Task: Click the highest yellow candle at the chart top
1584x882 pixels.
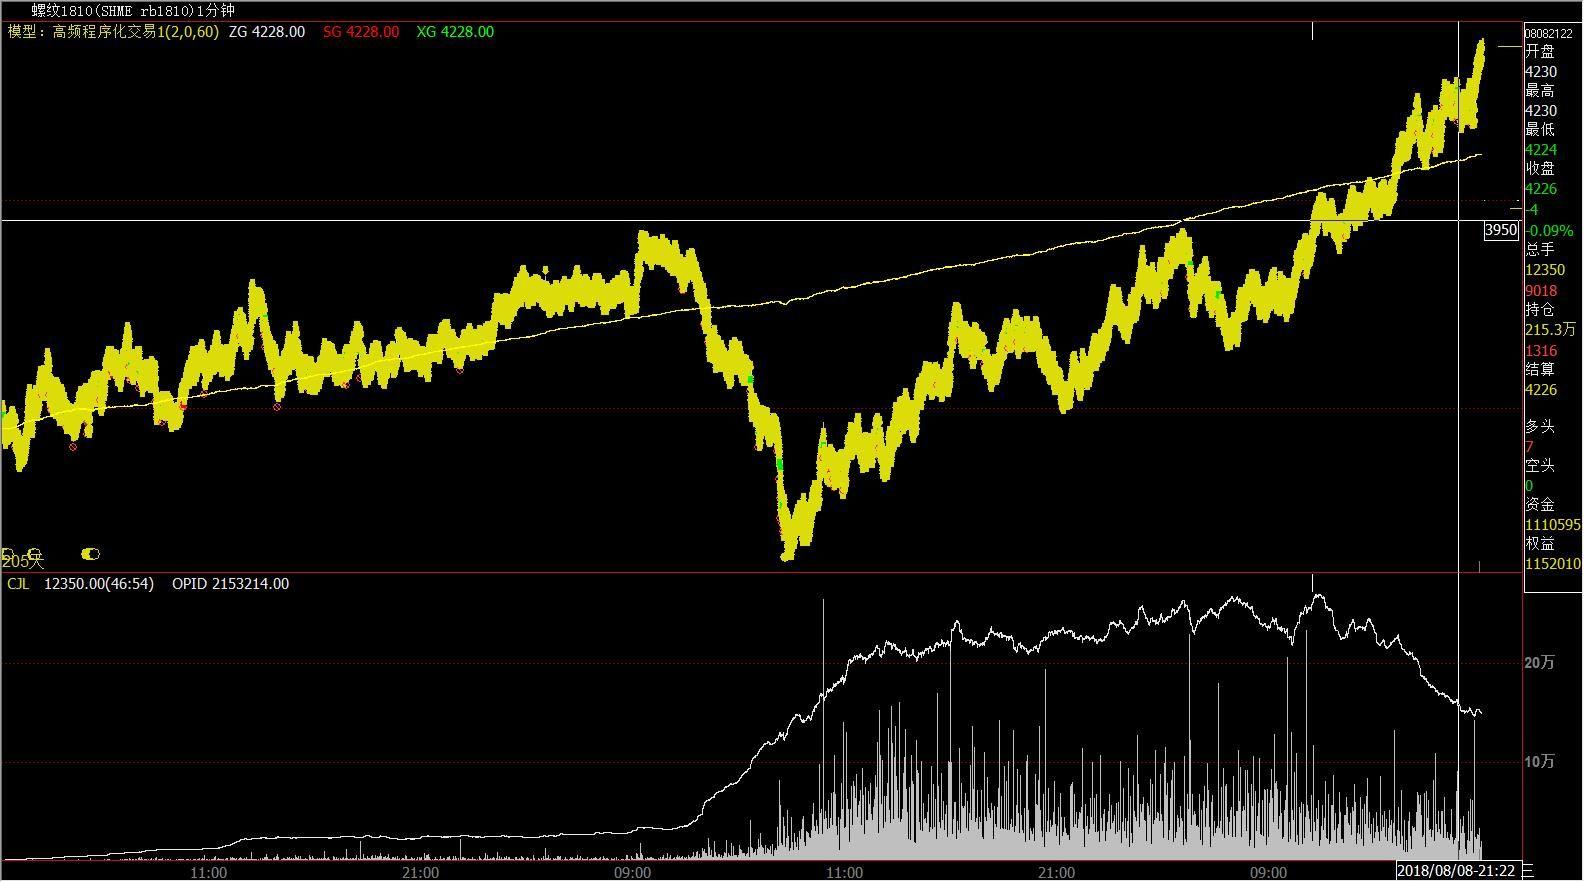Action: tap(1481, 44)
